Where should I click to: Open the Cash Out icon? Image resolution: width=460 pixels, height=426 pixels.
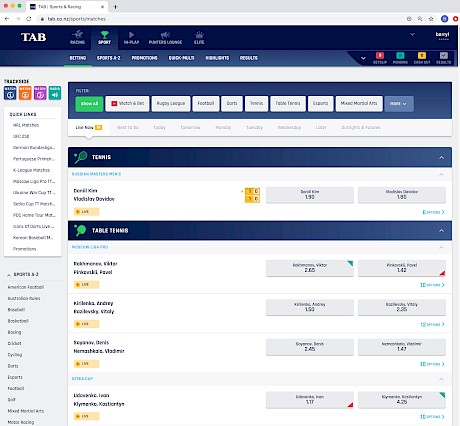422,55
